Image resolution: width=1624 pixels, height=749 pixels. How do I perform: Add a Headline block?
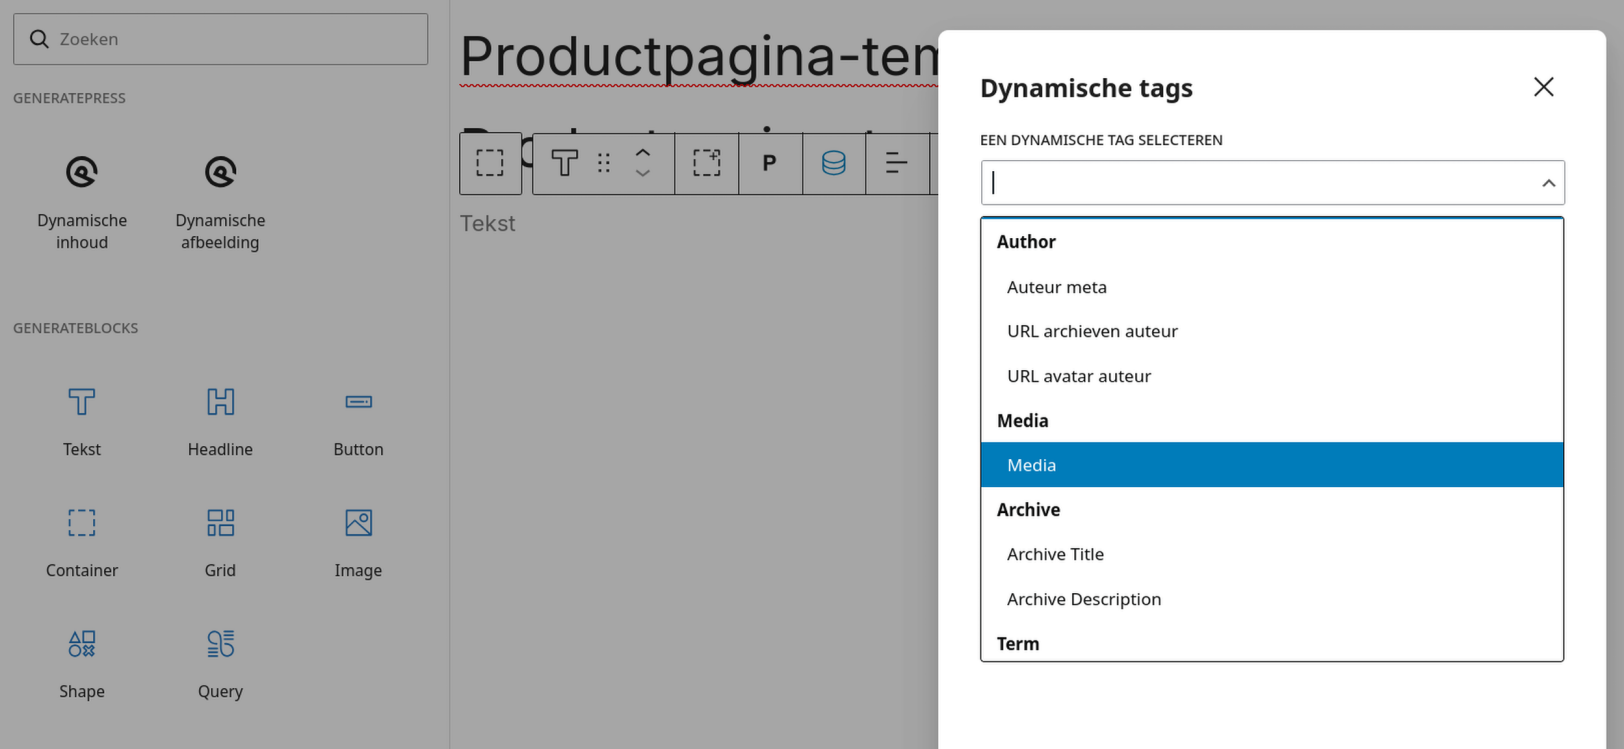[x=220, y=420]
